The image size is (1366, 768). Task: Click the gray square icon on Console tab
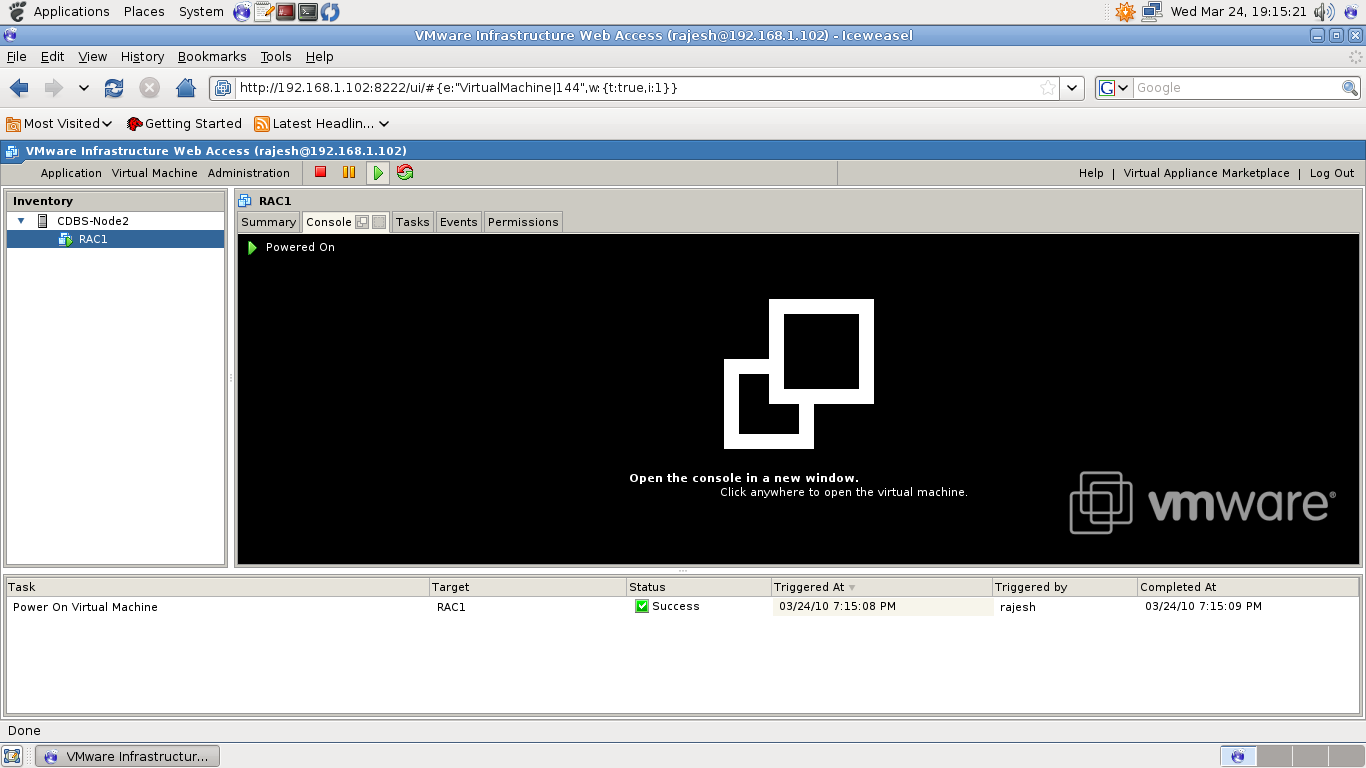point(379,222)
